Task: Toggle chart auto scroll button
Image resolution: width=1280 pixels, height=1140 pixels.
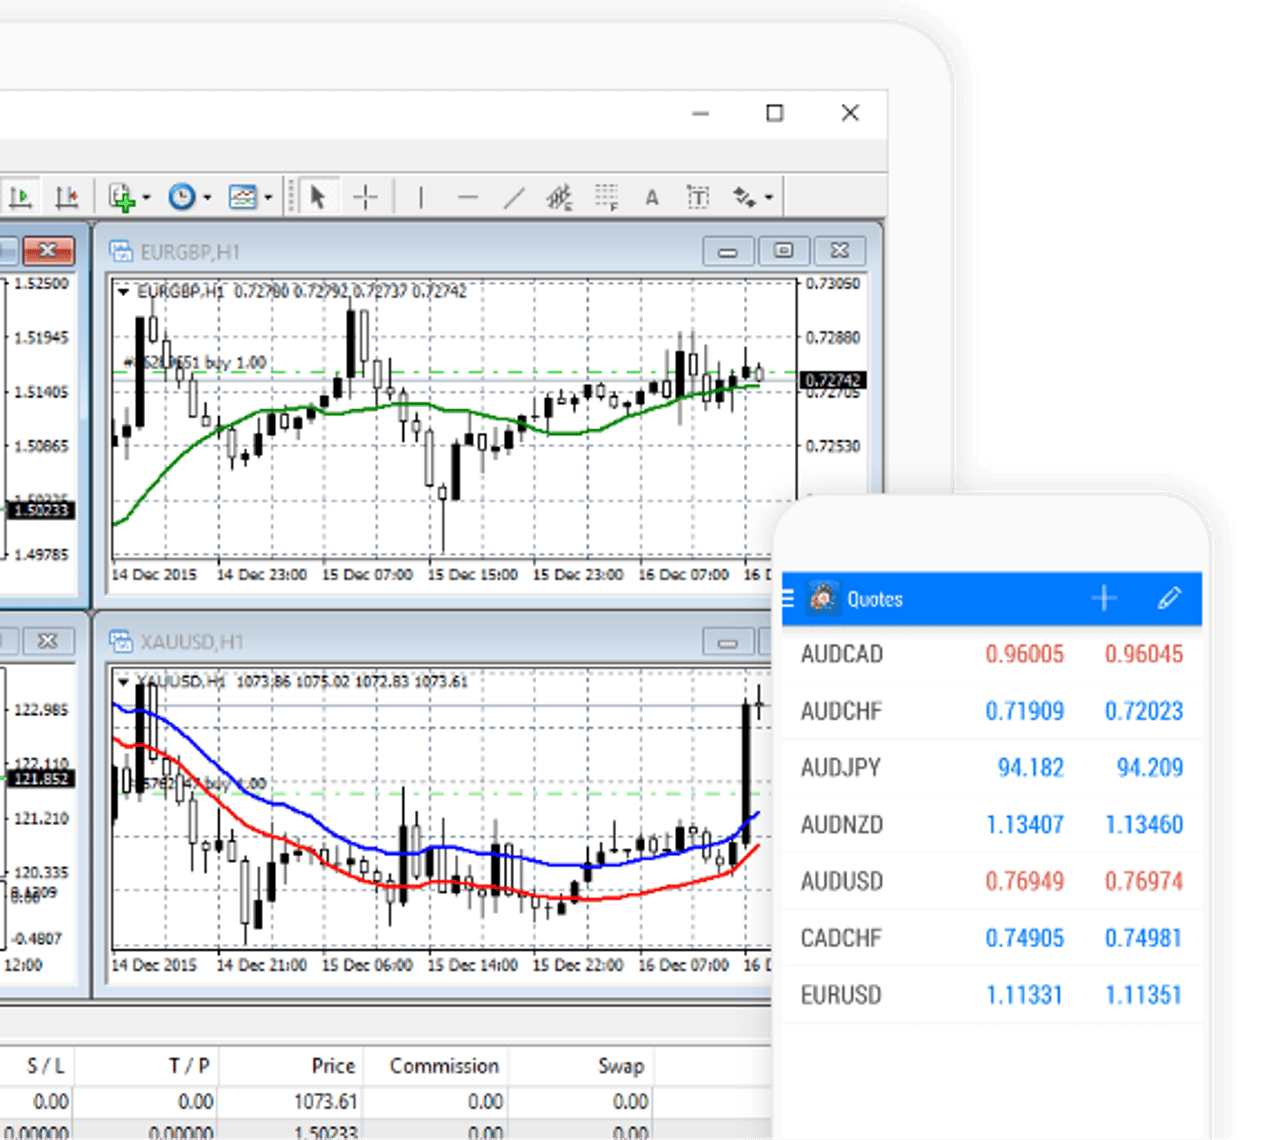Action: point(21,197)
